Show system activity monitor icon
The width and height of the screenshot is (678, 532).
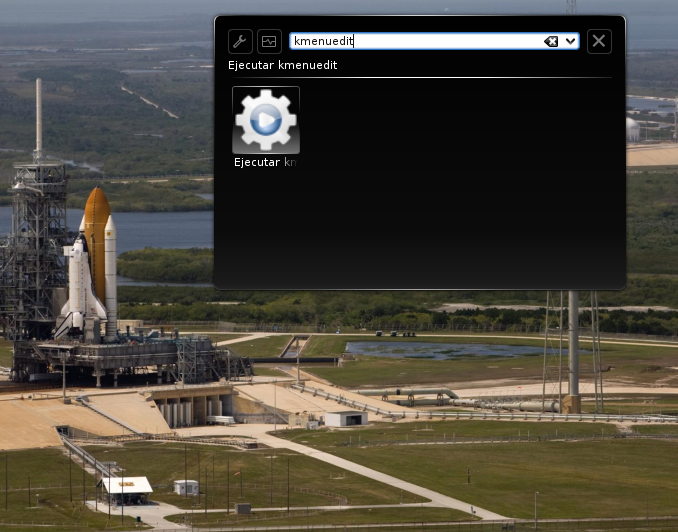click(269, 42)
